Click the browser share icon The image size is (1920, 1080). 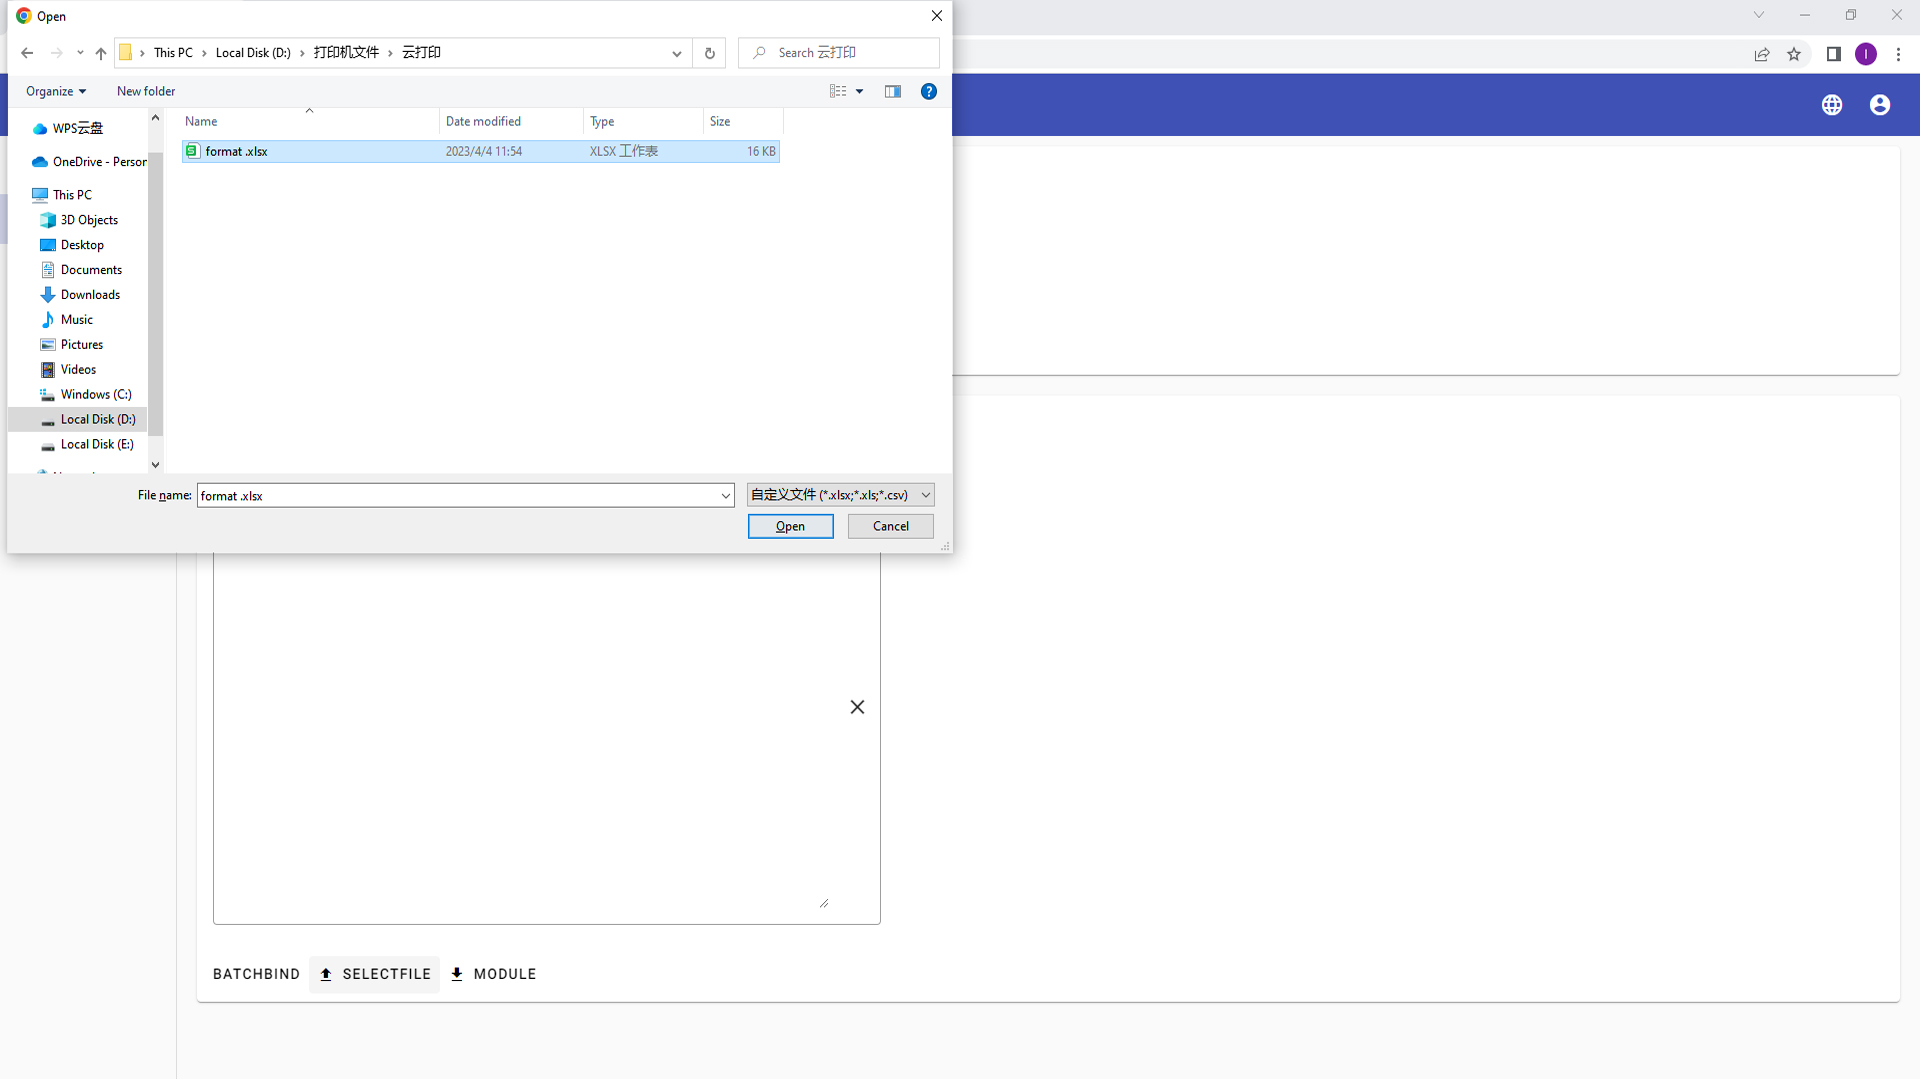point(1762,54)
